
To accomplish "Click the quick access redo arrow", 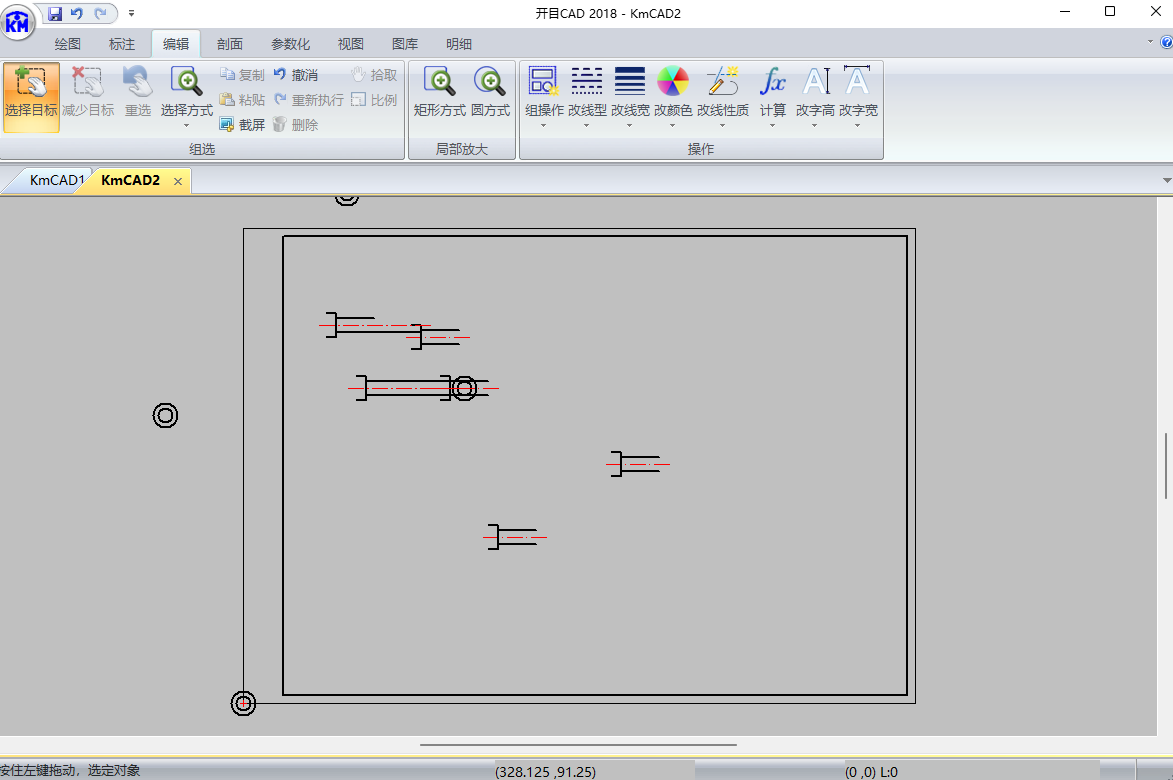I will point(100,13).
